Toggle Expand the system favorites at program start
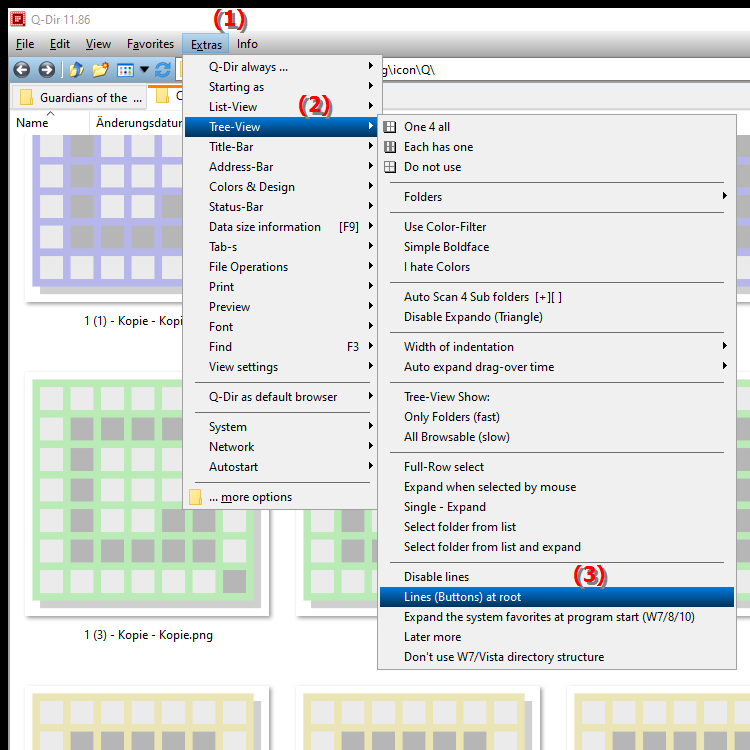The image size is (750, 750). click(x=557, y=617)
